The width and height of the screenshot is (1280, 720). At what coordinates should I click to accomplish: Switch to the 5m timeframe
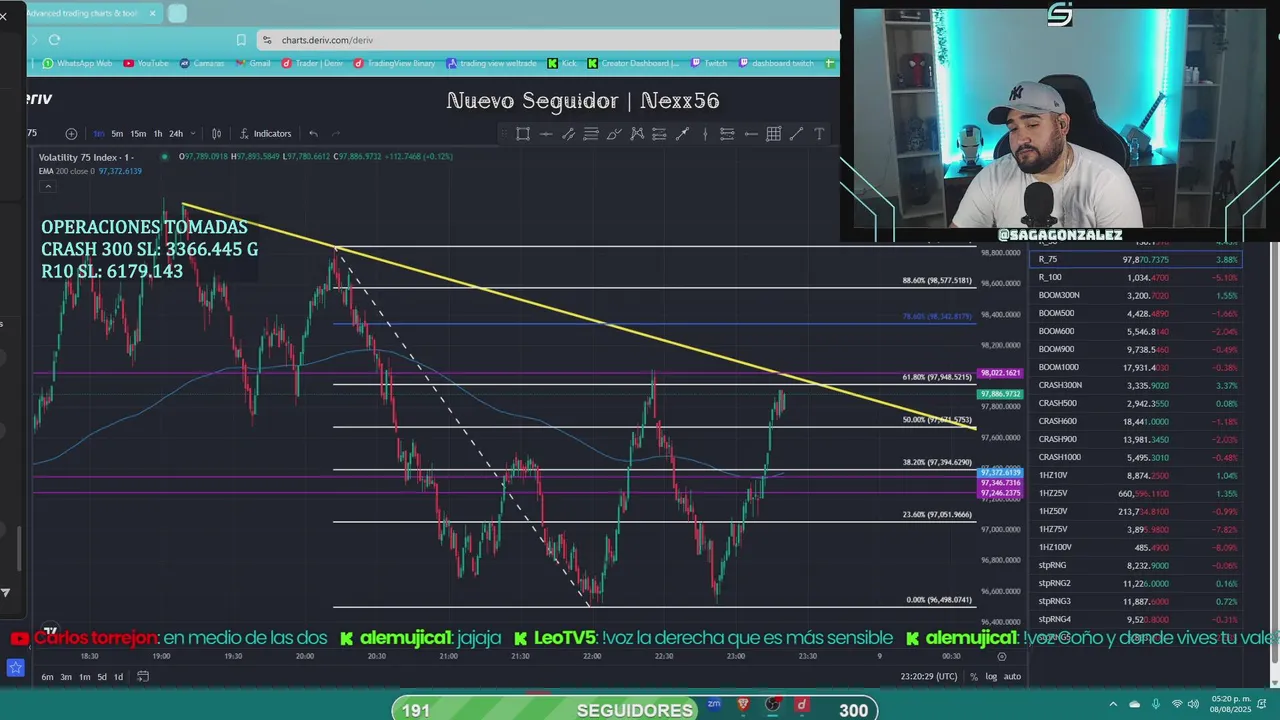click(x=117, y=133)
